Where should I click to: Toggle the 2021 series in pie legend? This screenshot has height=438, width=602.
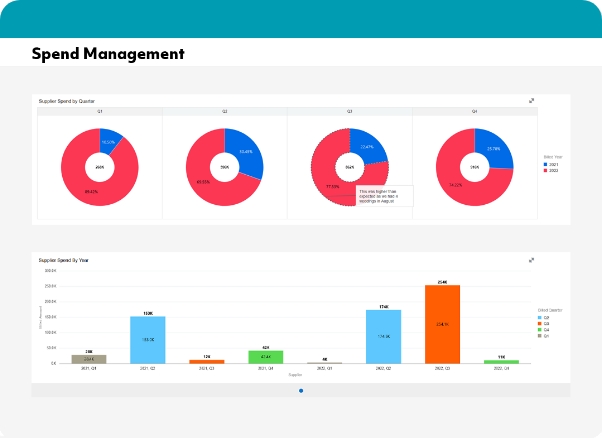click(x=548, y=164)
